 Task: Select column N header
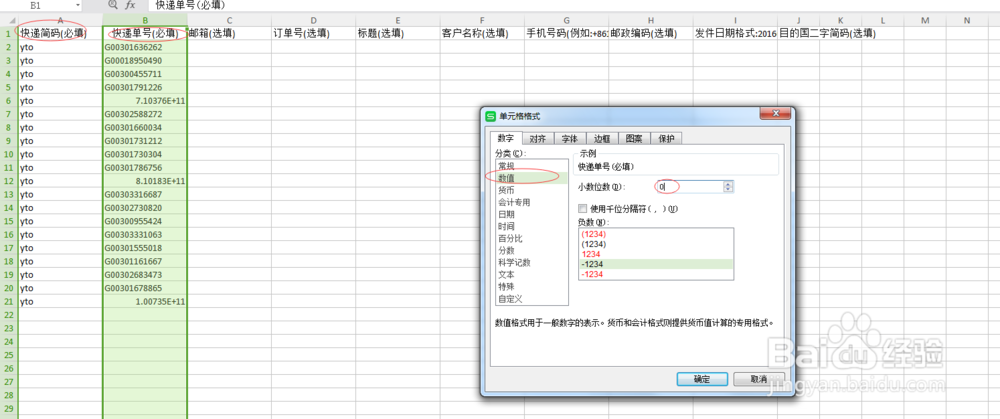967,20
